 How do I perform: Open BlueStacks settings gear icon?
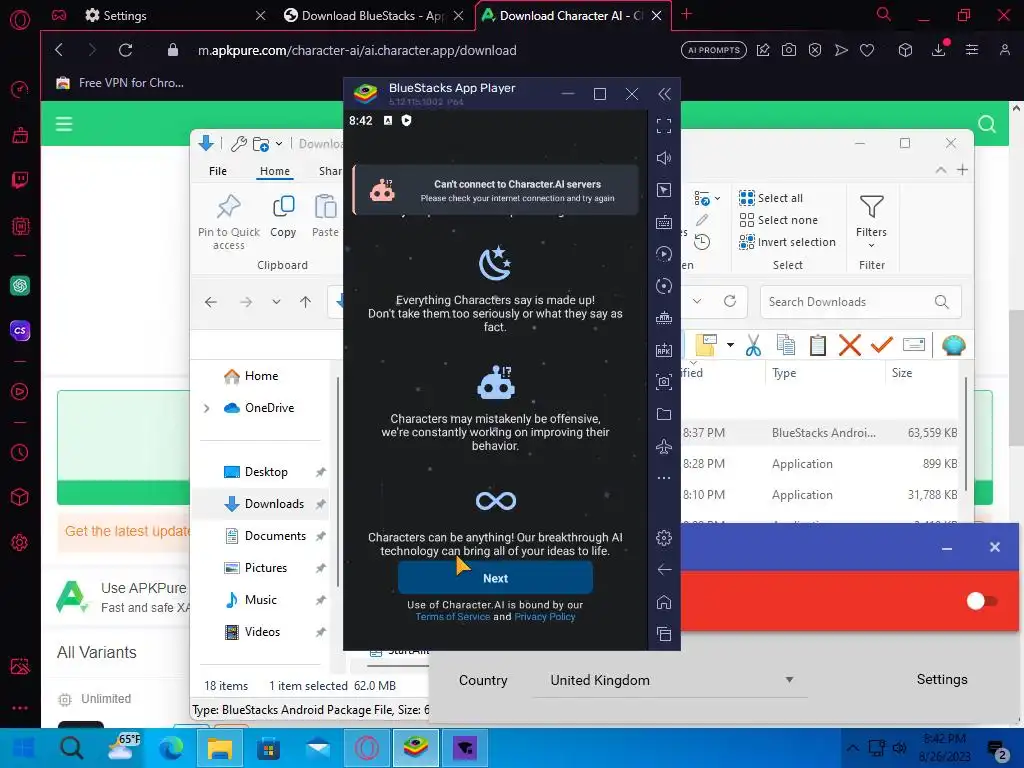(664, 537)
